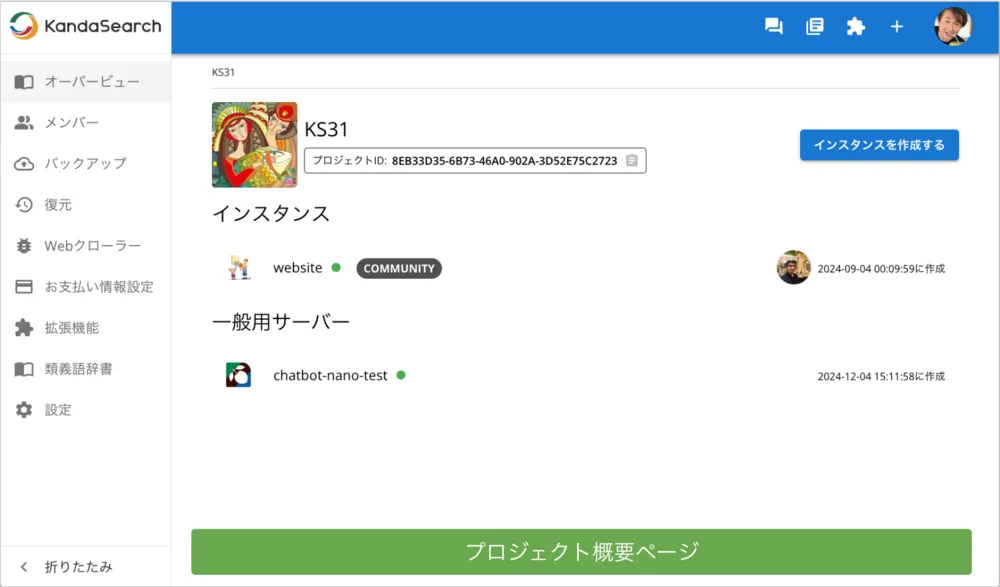Click the 2024-09-04 00:09:59 creation timestamp
The height and width of the screenshot is (587, 1000).
(881, 269)
